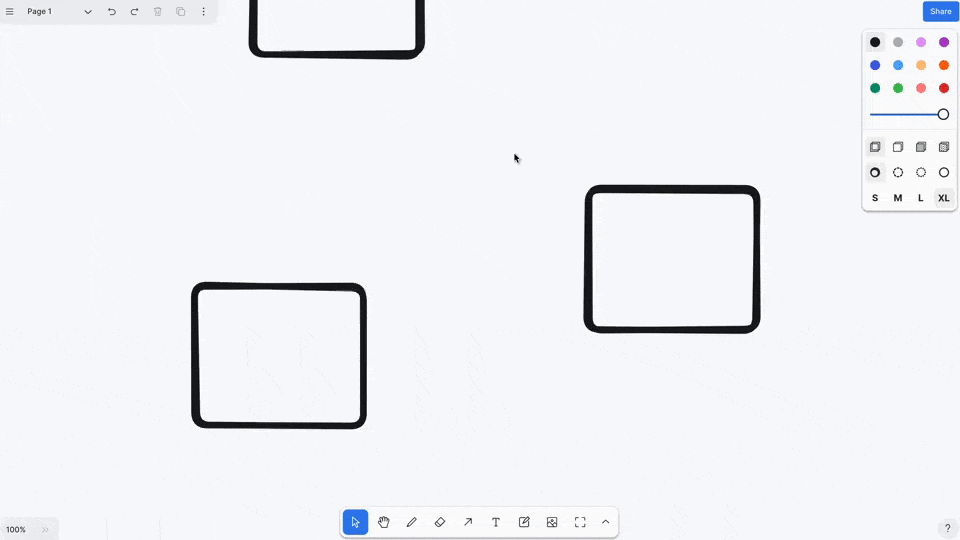This screenshot has width=960, height=540.
Task: Pick the light blue color swatch
Action: (898, 65)
